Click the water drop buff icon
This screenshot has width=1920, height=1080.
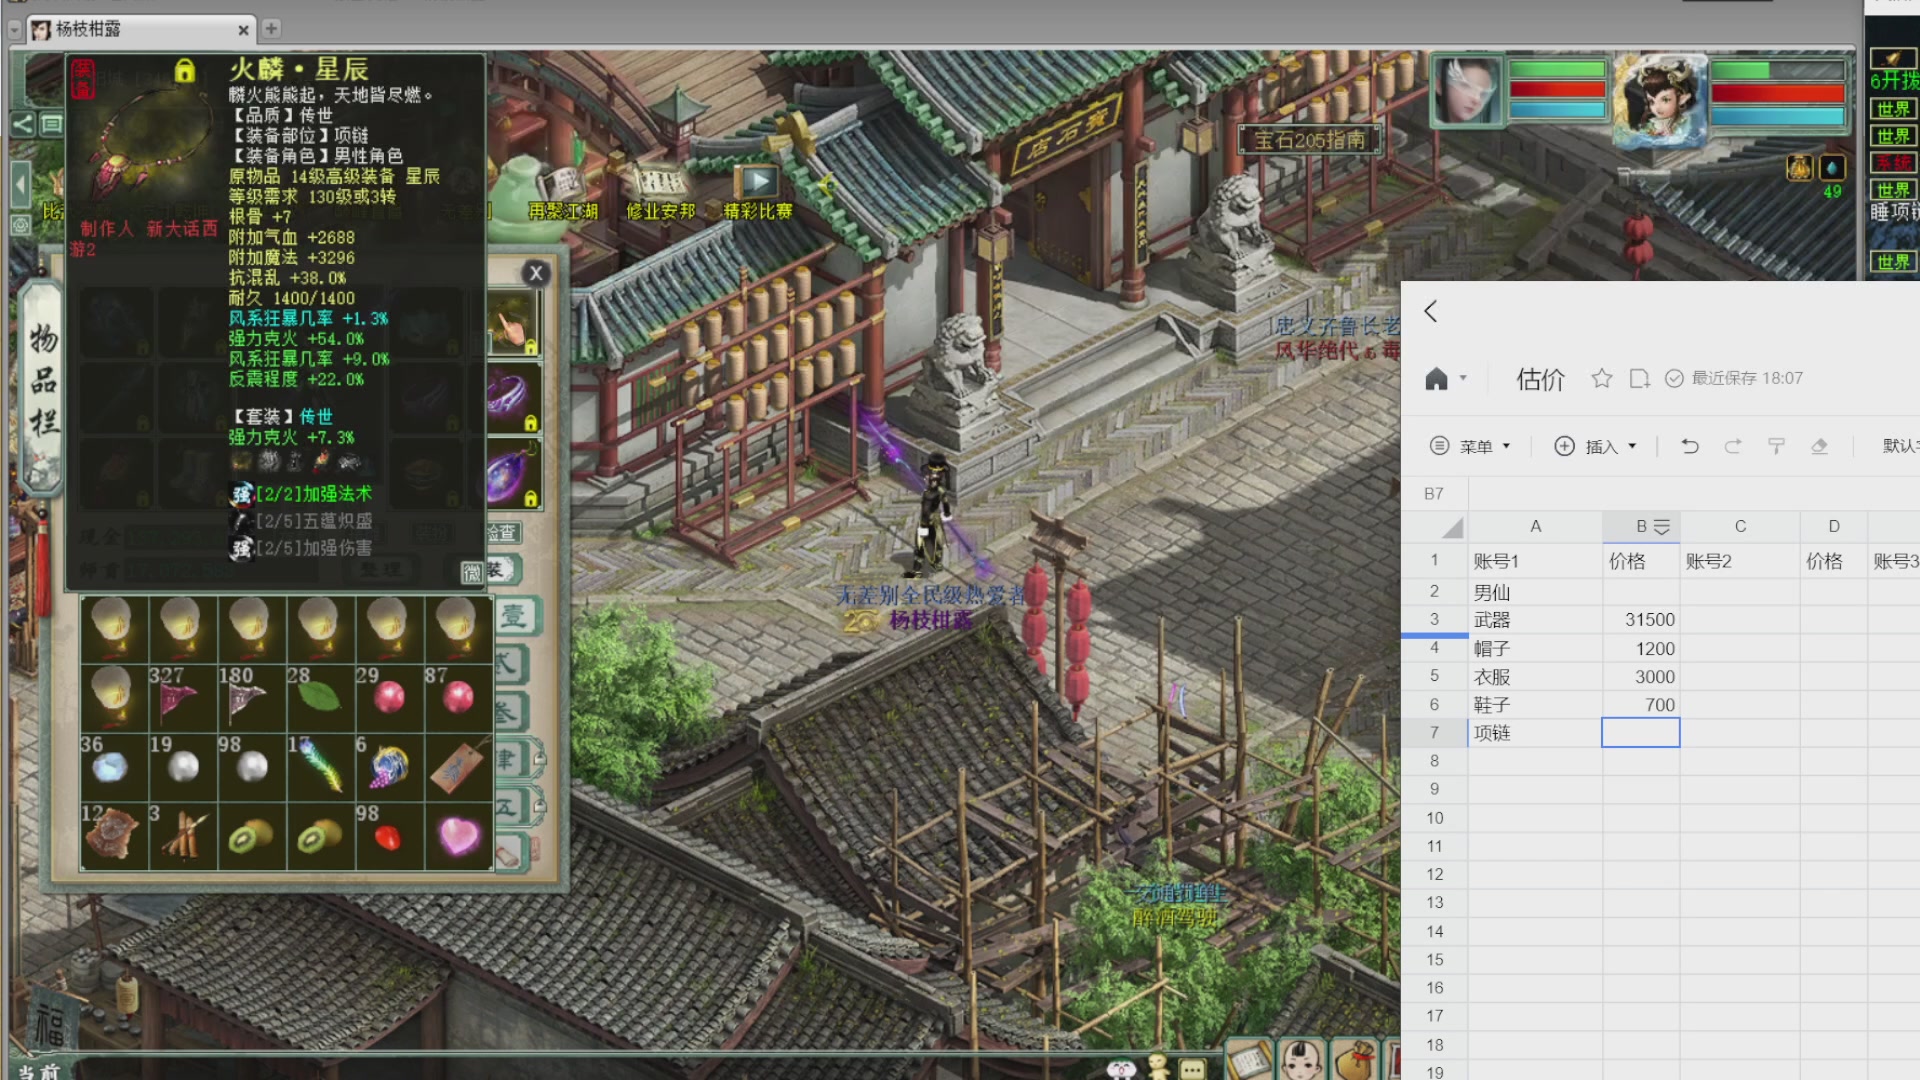[1832, 168]
